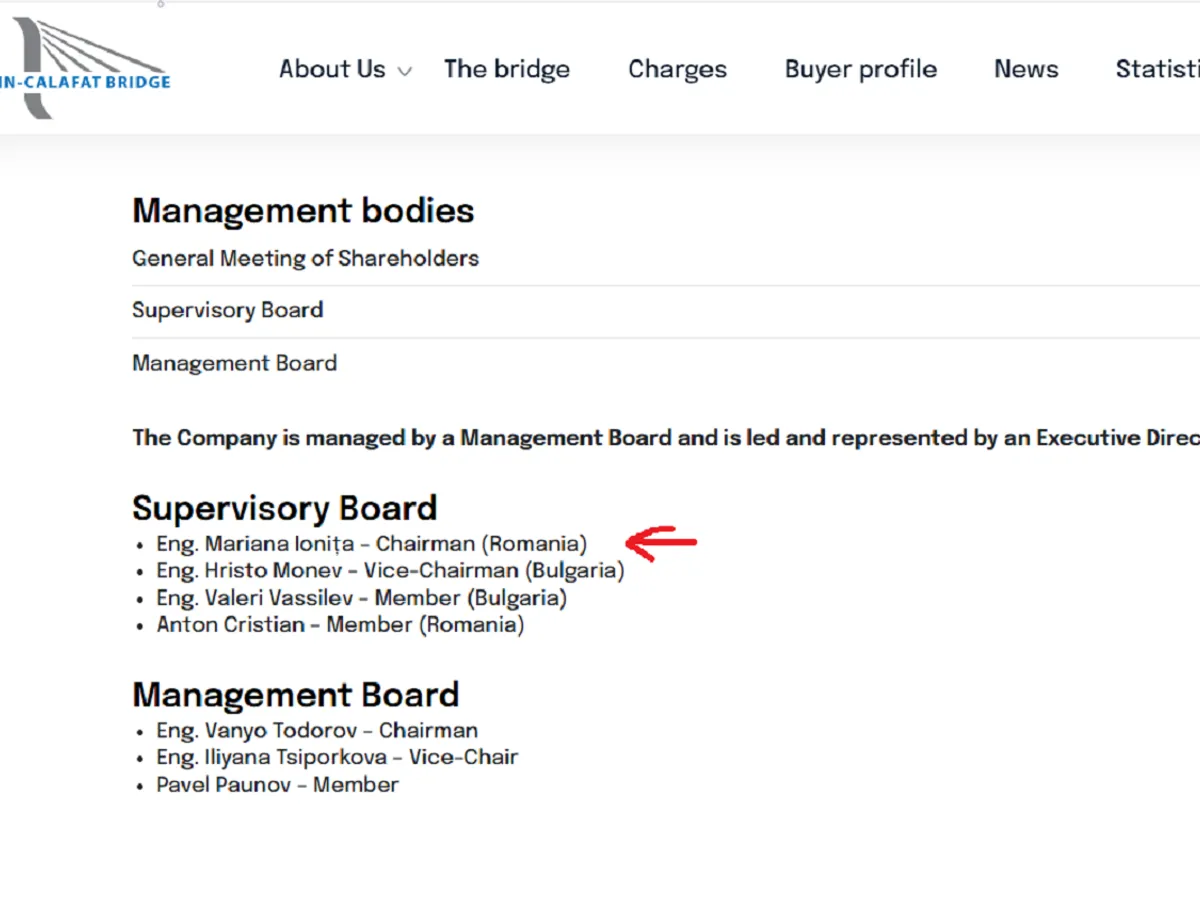1200x900 pixels.
Task: Click Eng. Vanyo Todorov Chairman entry
Action: click(x=317, y=731)
